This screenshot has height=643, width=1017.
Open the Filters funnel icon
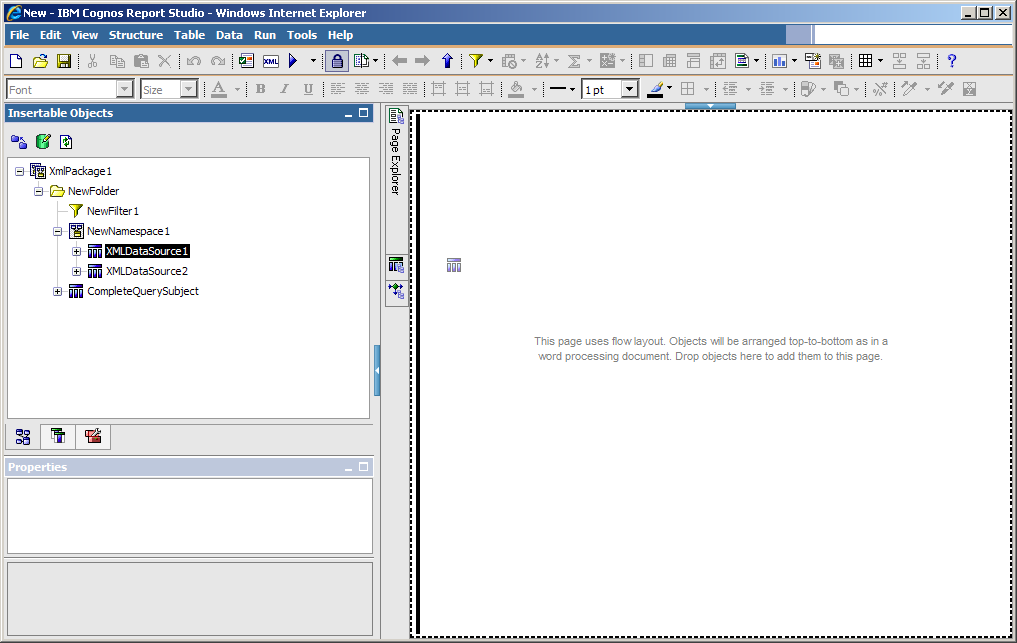[475, 61]
